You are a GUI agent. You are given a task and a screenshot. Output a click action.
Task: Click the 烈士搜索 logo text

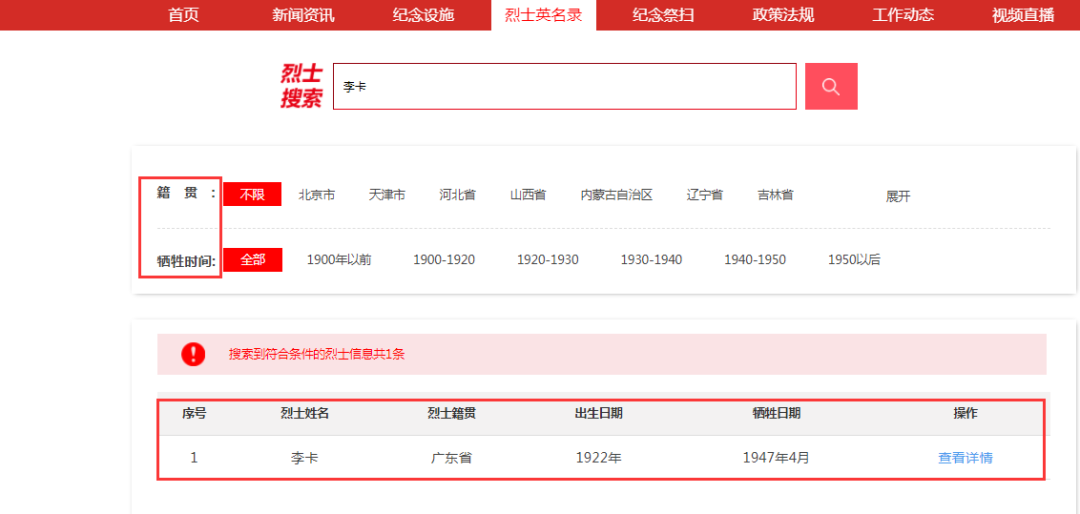tap(301, 87)
